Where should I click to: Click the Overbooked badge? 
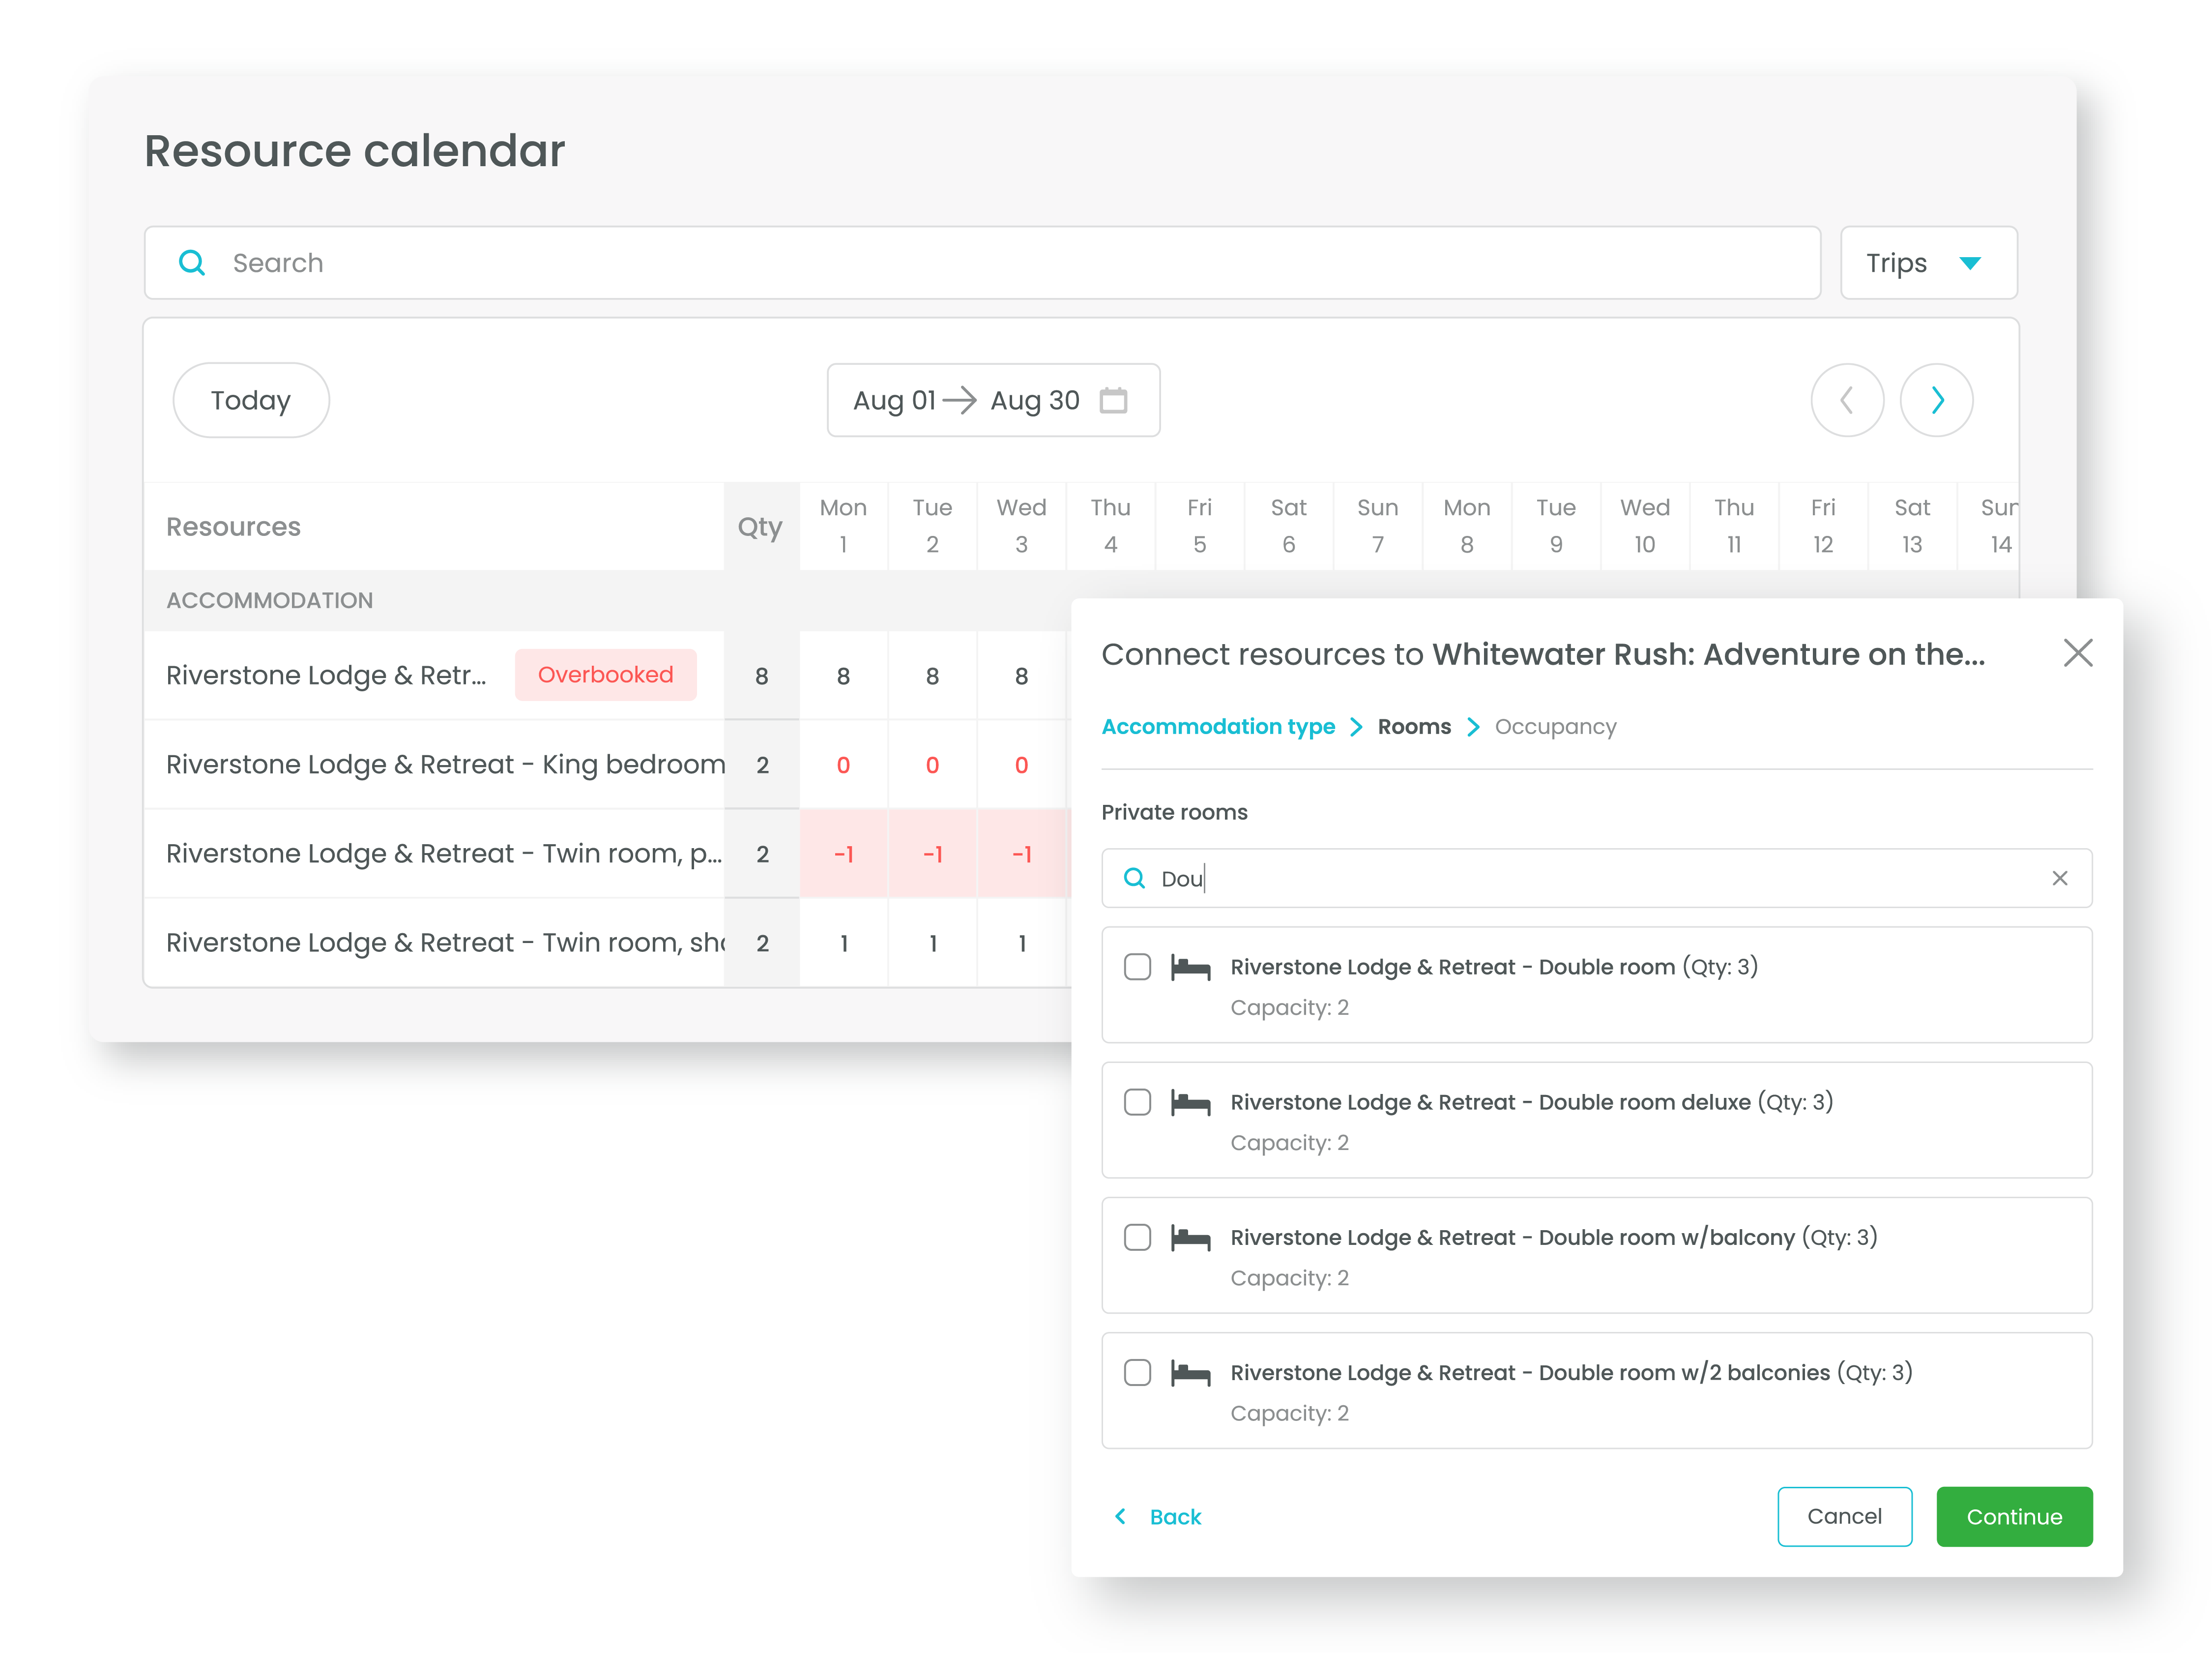tap(605, 675)
